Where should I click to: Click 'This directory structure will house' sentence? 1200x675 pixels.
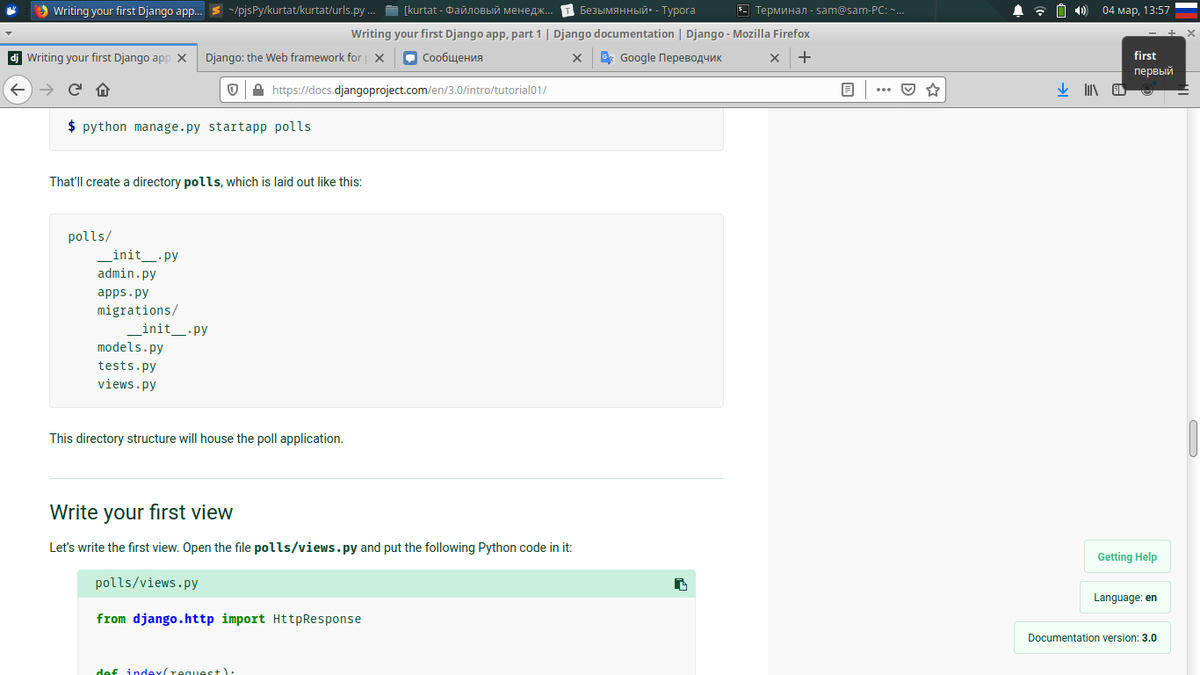[x=196, y=439]
